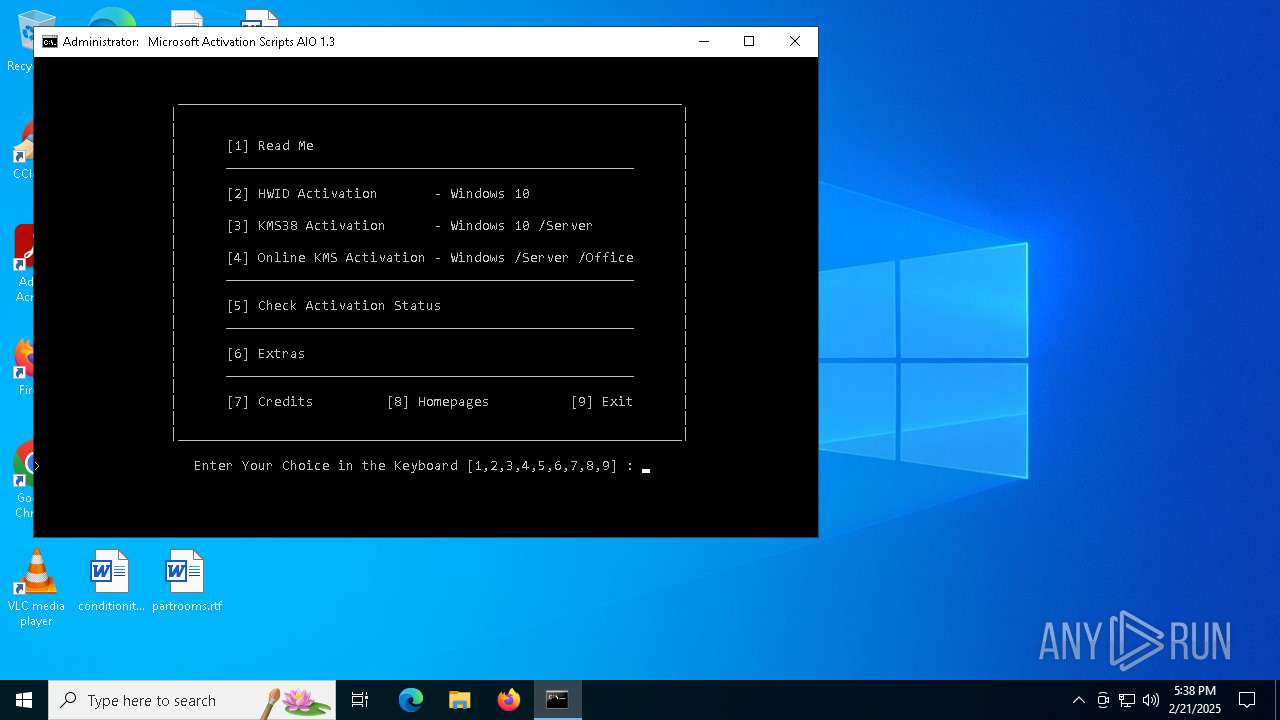Click the Windows 10 /Server text
1280x720 pixels.
[x=521, y=226]
